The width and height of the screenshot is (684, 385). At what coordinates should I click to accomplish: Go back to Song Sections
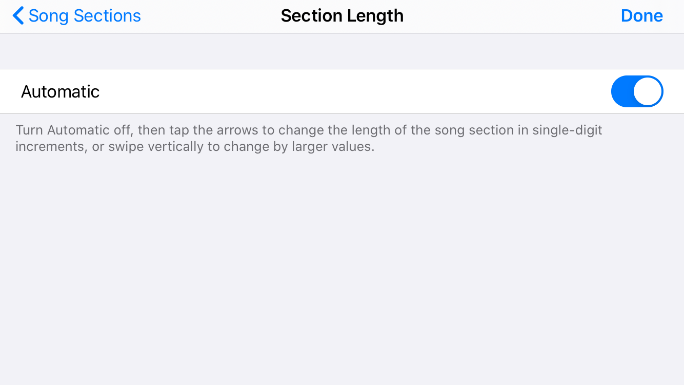pyautogui.click(x=76, y=16)
